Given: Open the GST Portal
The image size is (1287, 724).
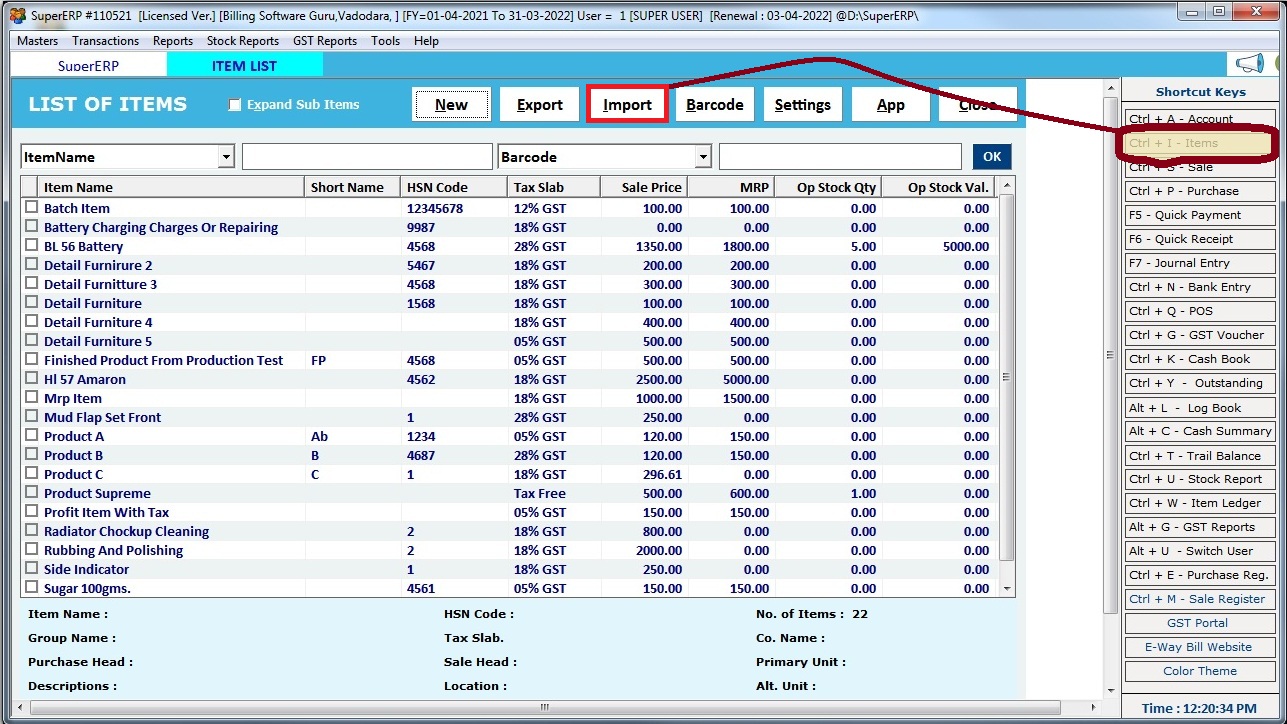Looking at the screenshot, I should pos(1199,622).
